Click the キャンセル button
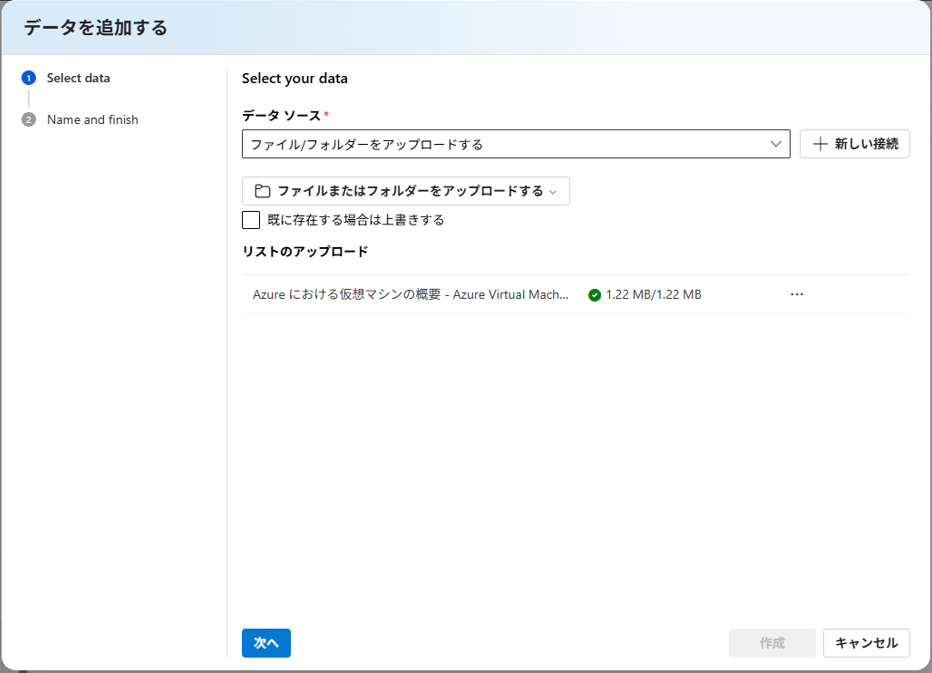The height and width of the screenshot is (673, 932). pyautogui.click(x=866, y=643)
